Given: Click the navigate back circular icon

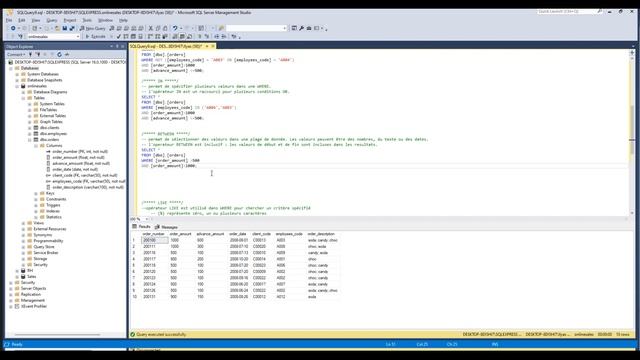Looking at the screenshot, I should [13, 28].
